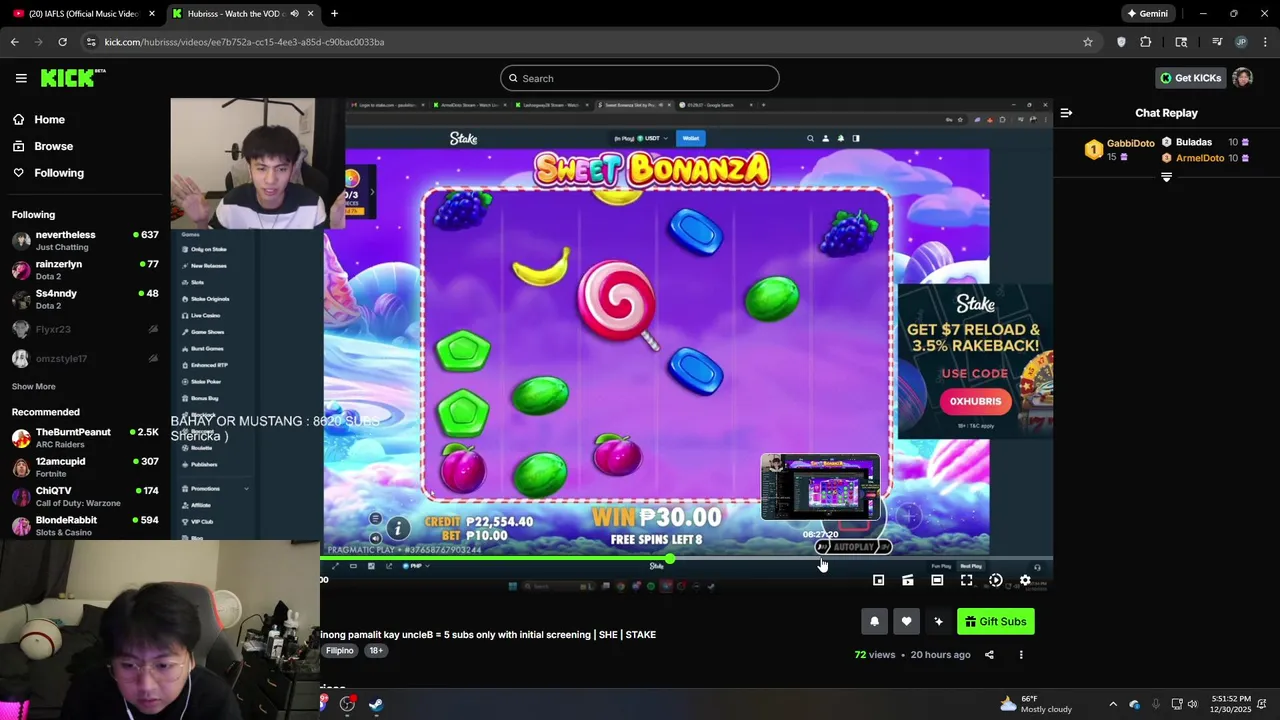Screen dimensions: 1280x720
Task: Open BlondeRabbit recommended channel
Action: [85, 526]
